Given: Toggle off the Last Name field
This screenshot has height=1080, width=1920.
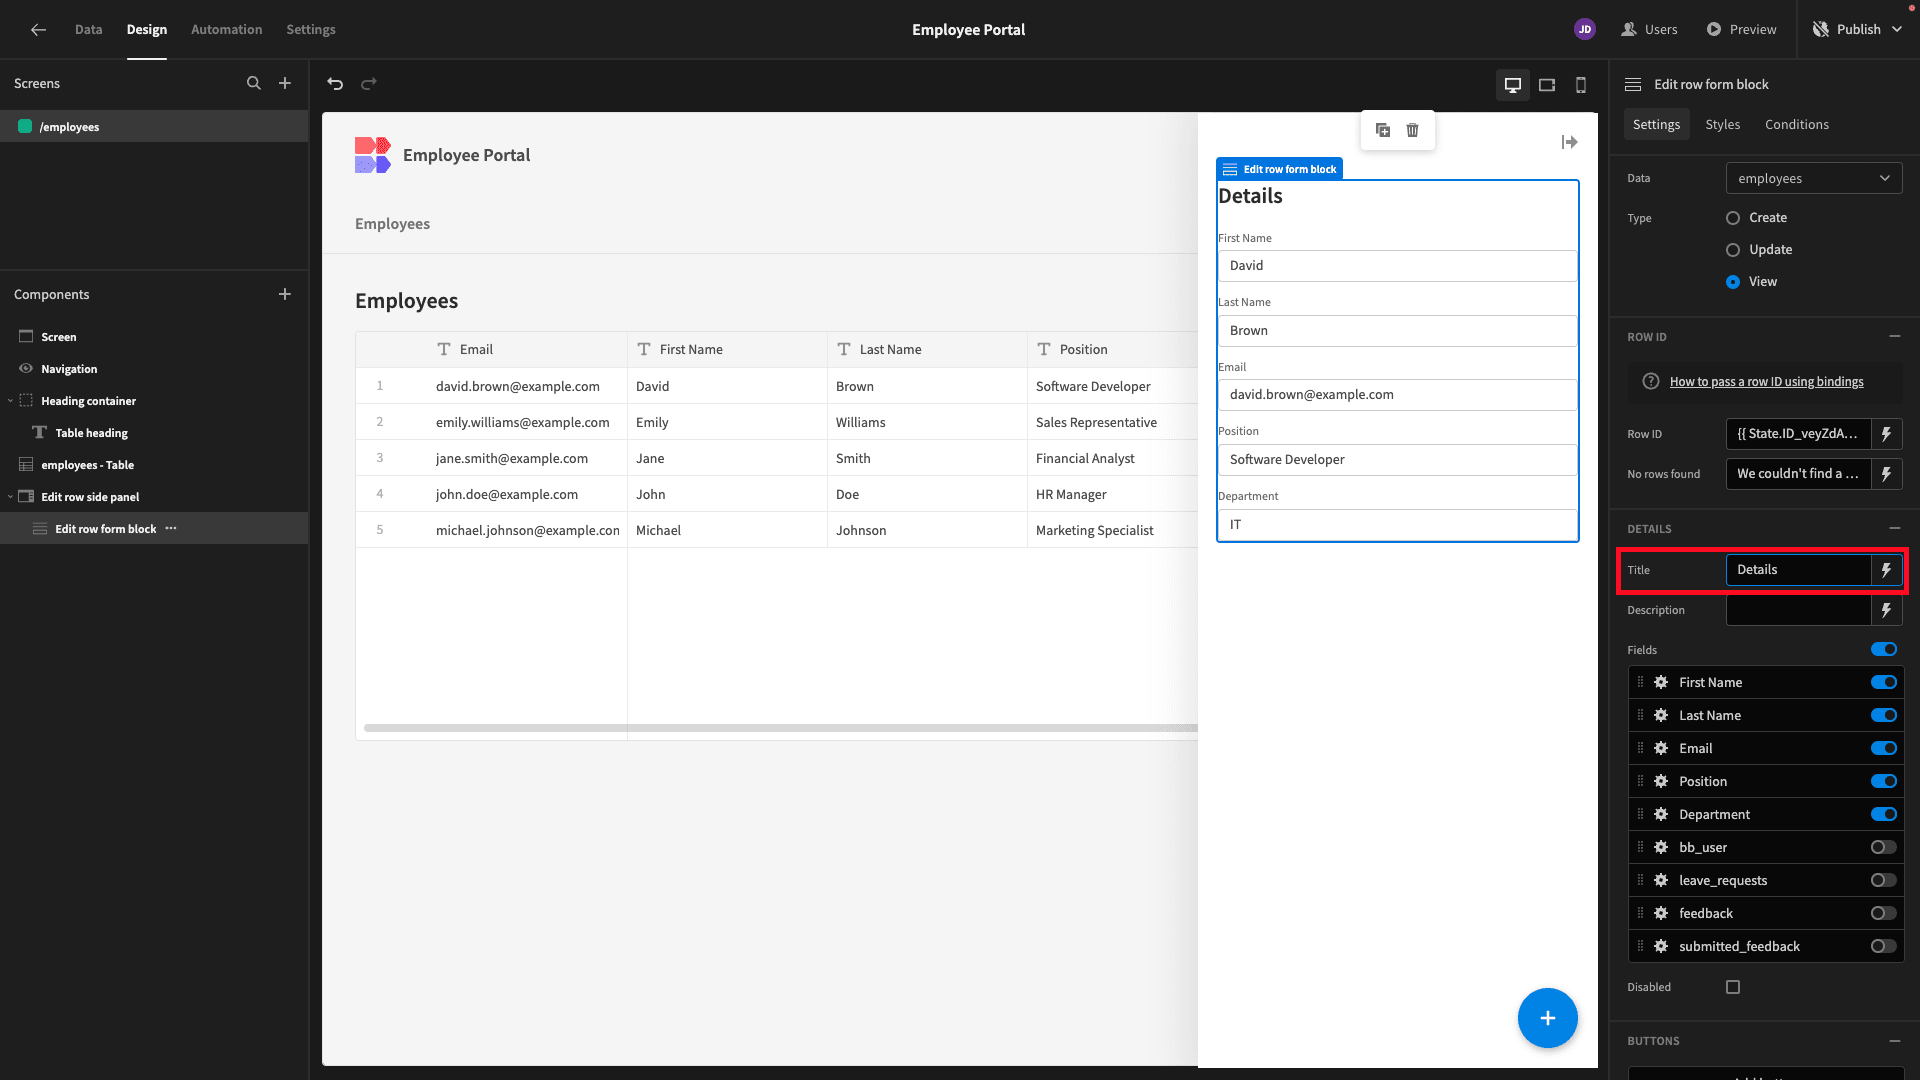Looking at the screenshot, I should (1884, 716).
